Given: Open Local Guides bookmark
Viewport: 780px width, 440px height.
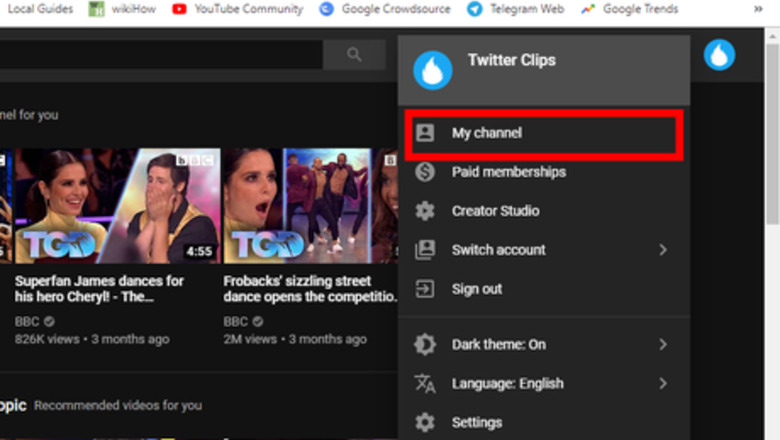Looking at the screenshot, I should pos(40,9).
